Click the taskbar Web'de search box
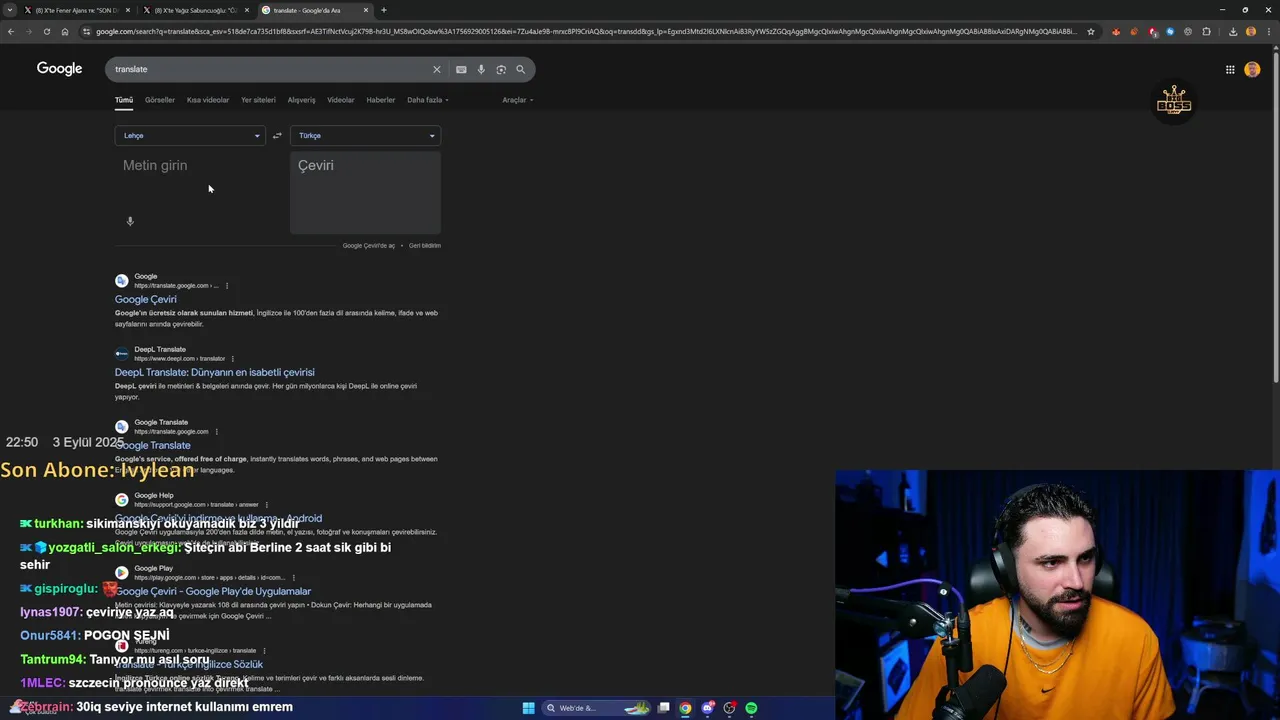The height and width of the screenshot is (720, 1280). tap(597, 708)
